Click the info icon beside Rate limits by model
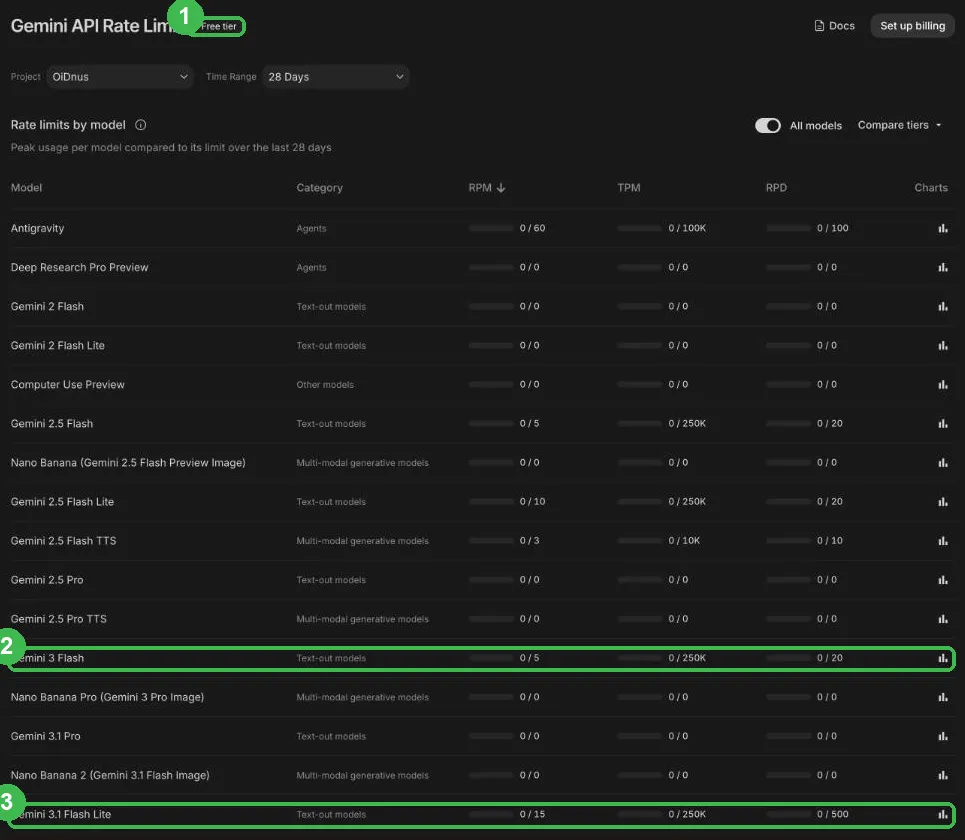965x840 pixels. pos(140,125)
